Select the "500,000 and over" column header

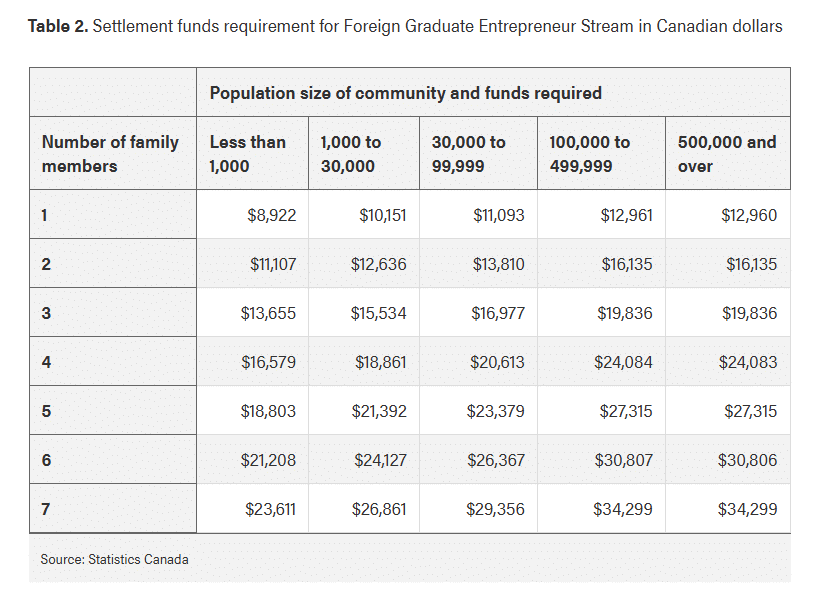(726, 154)
